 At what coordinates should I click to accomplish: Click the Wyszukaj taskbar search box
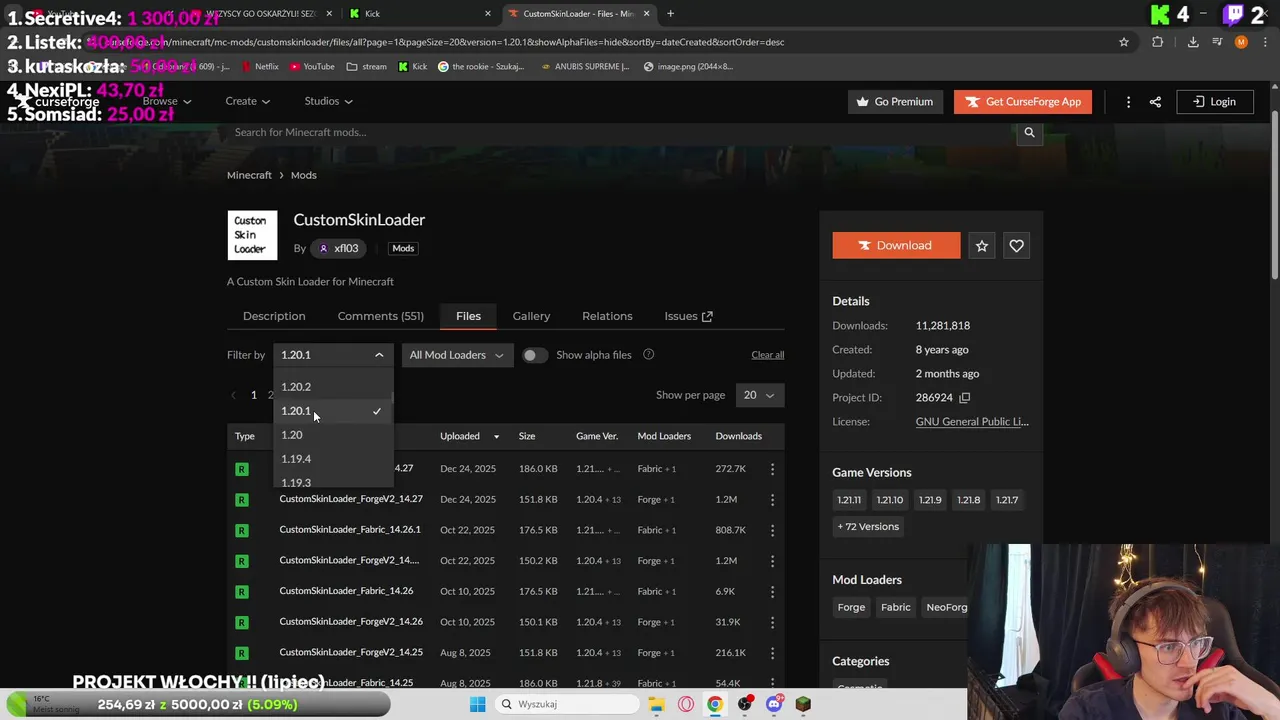[x=567, y=704]
